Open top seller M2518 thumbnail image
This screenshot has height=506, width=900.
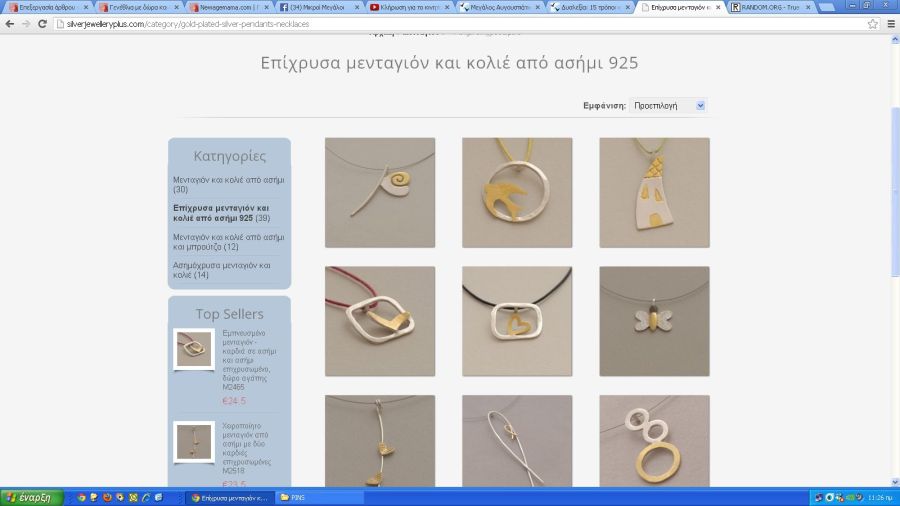click(x=194, y=442)
